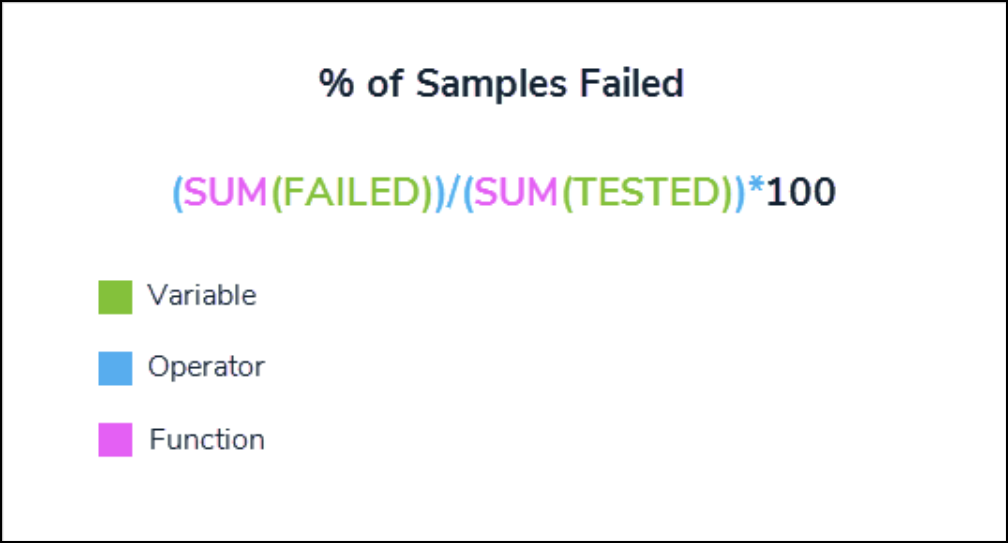Viewport: 1008px width, 543px height.
Task: Click the green Variable color swatch
Action: (x=115, y=297)
